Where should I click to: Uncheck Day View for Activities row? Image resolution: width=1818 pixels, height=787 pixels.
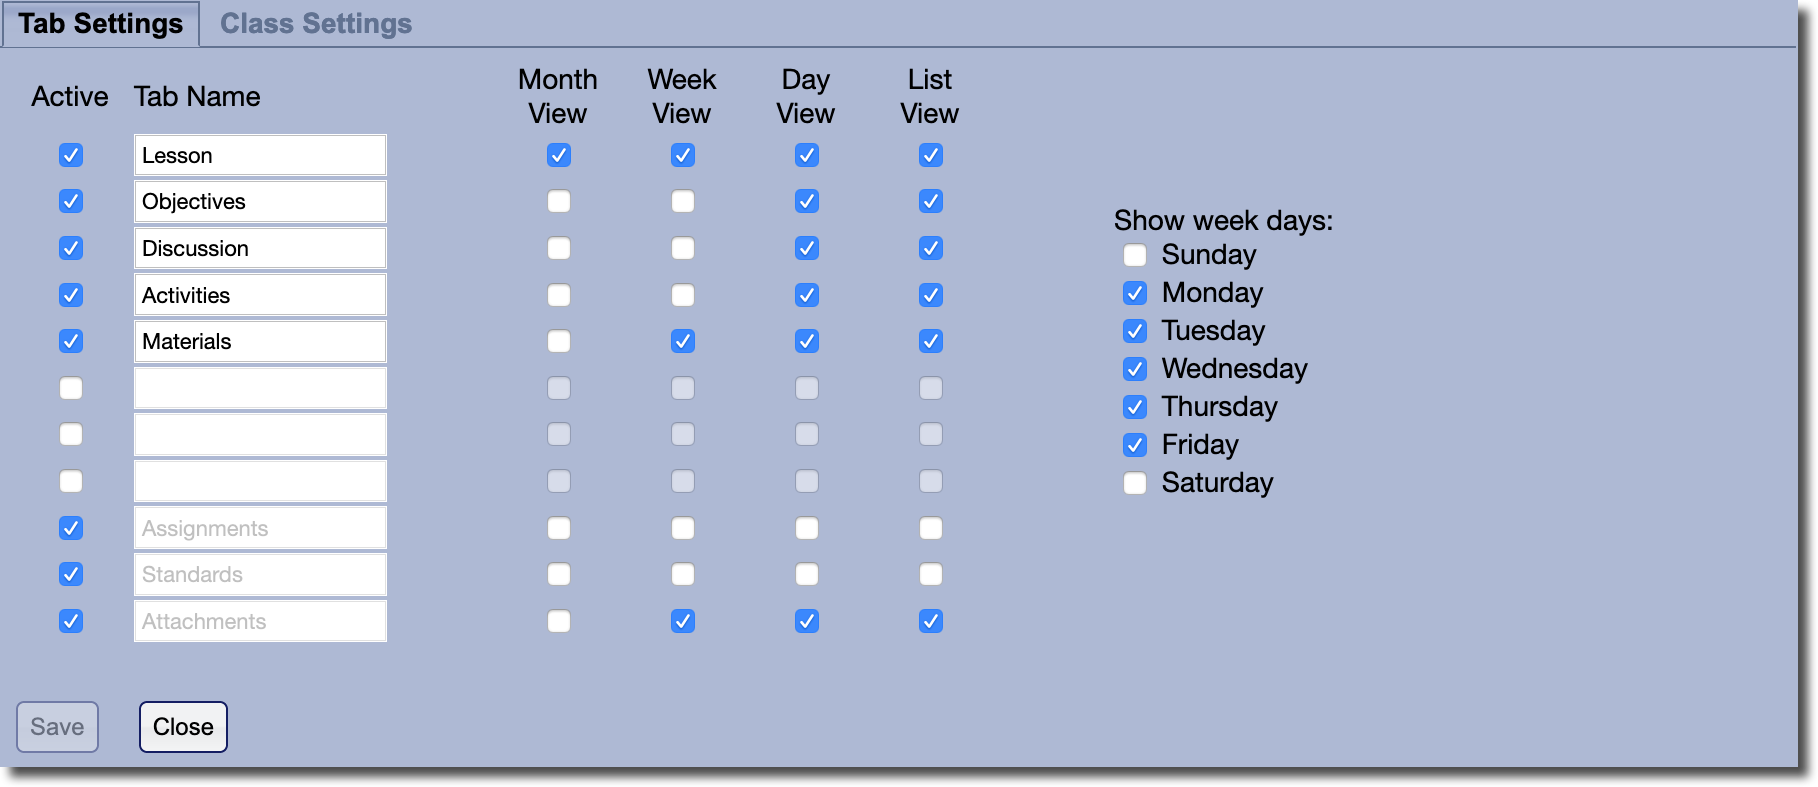tap(807, 295)
